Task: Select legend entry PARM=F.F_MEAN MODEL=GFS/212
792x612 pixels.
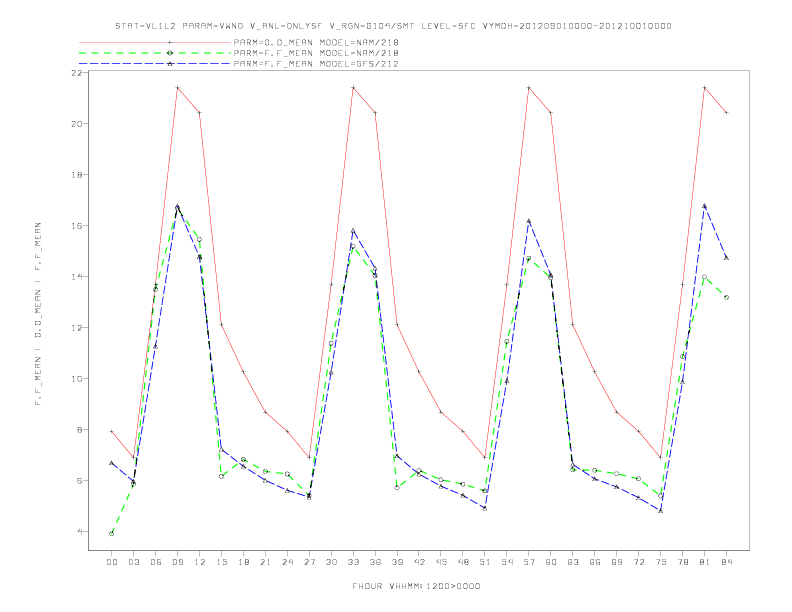Action: (x=316, y=64)
